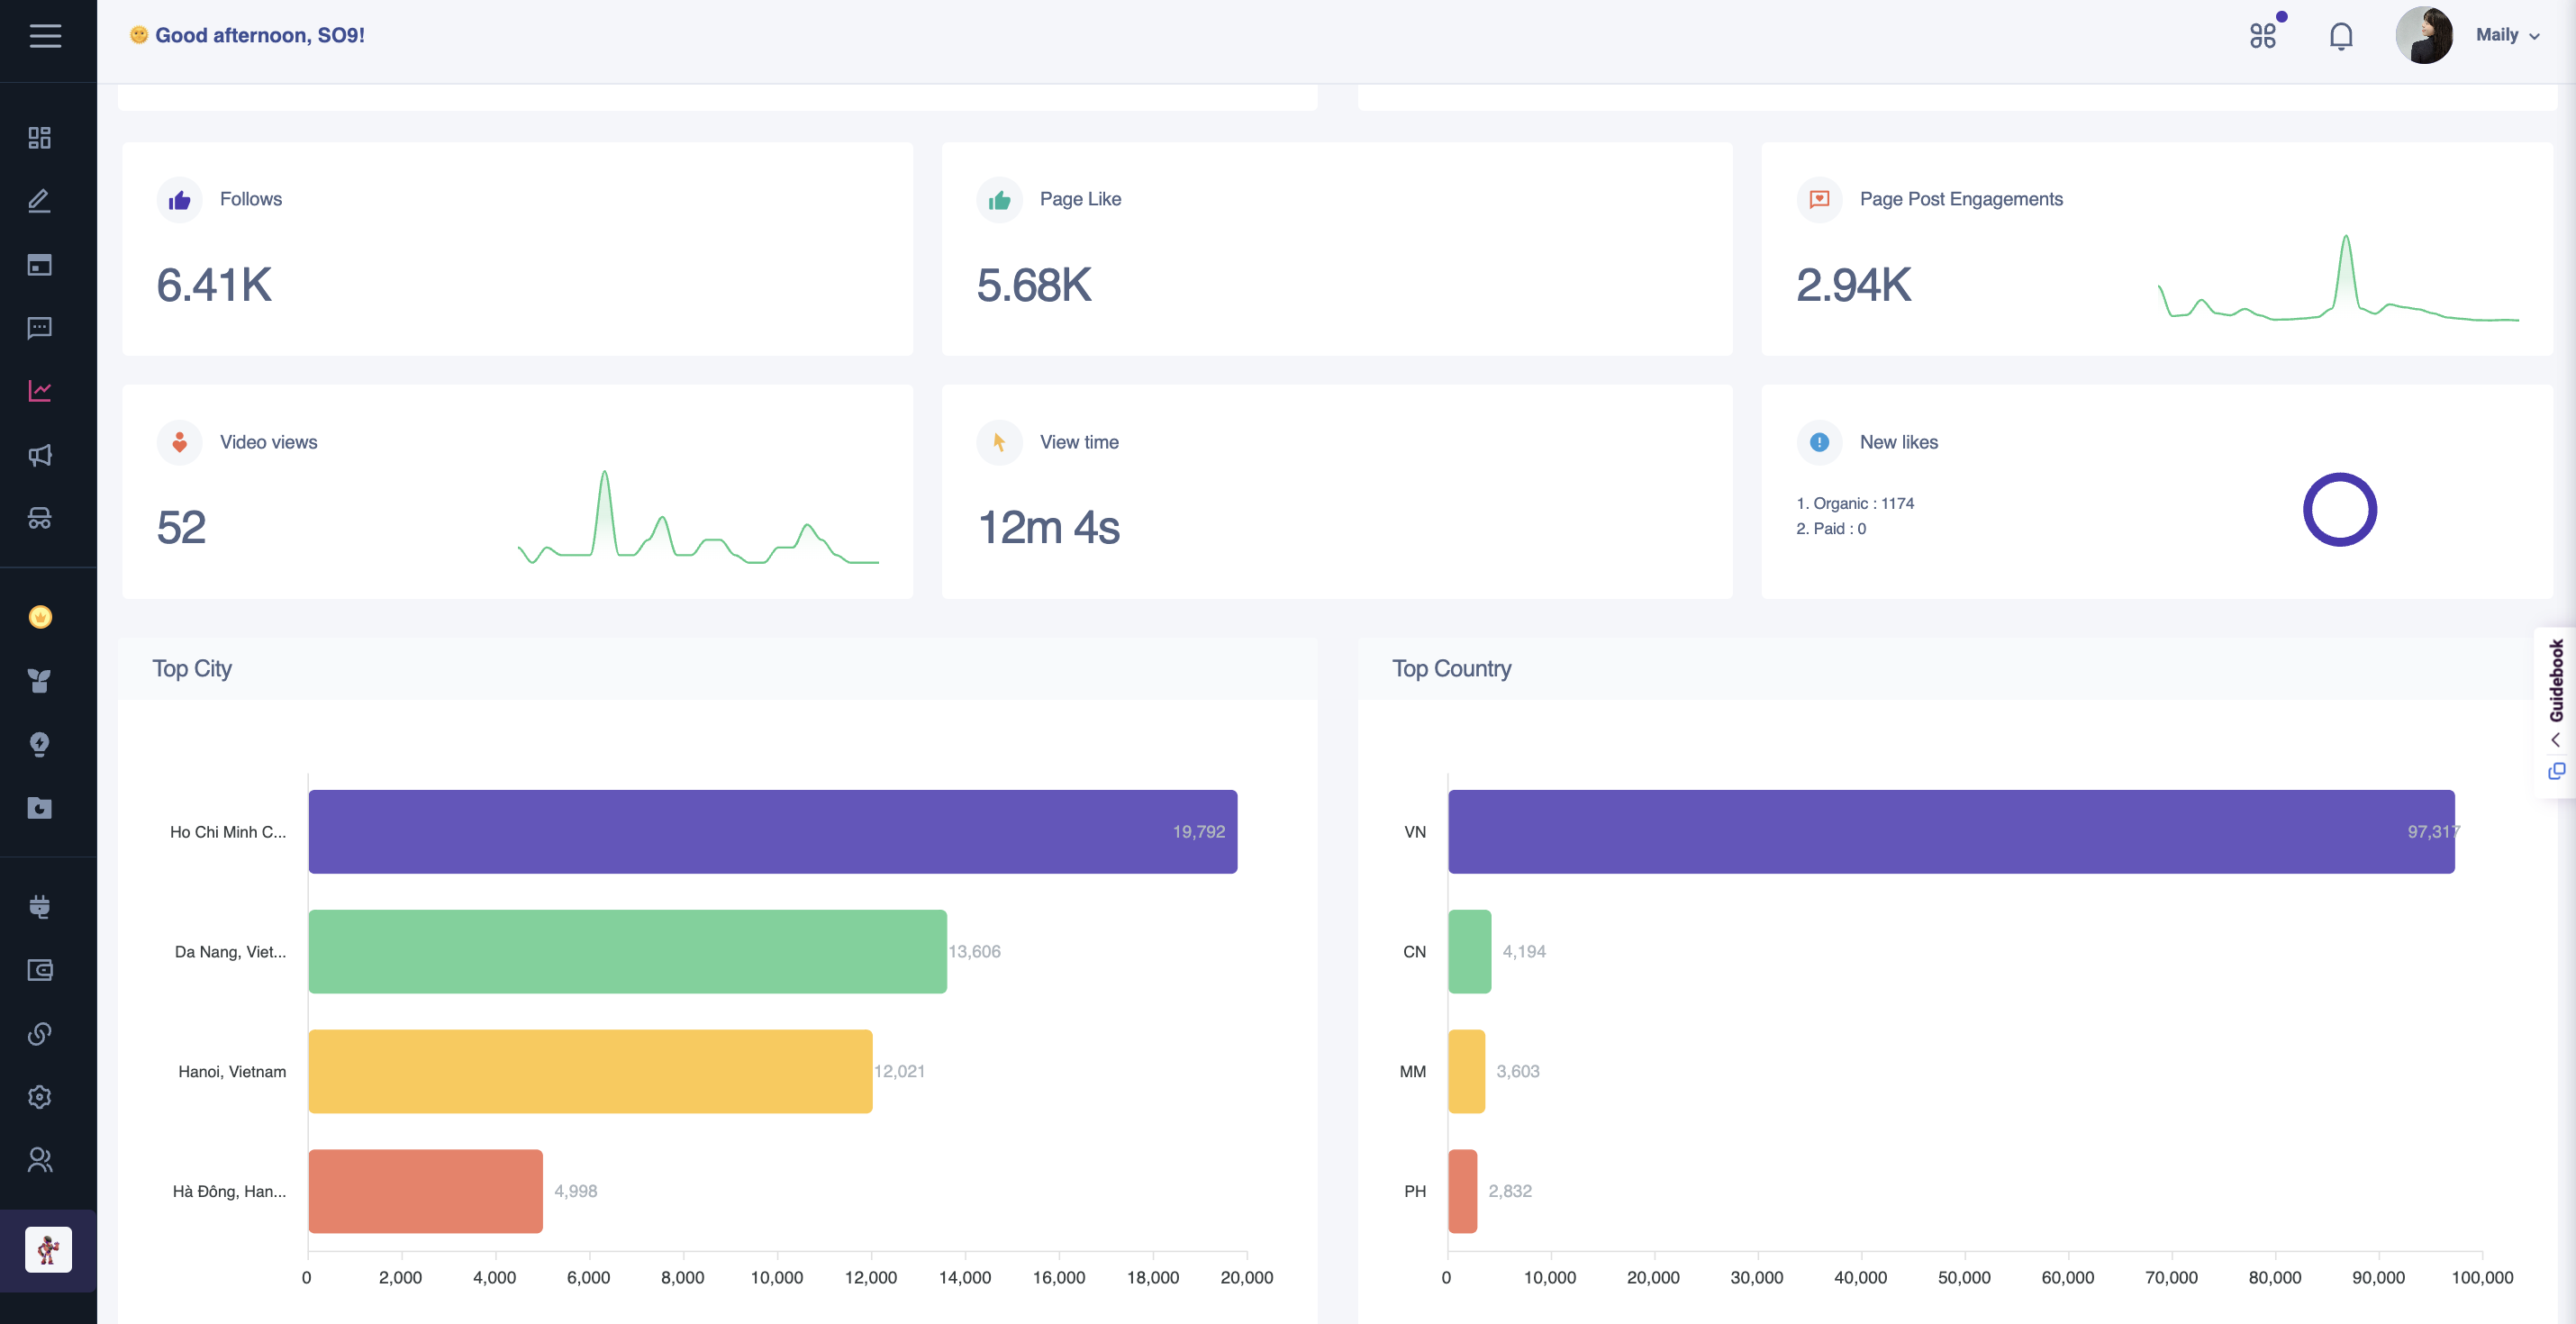The height and width of the screenshot is (1324, 2576).
Task: Click the PH red country bar
Action: tap(1462, 1192)
